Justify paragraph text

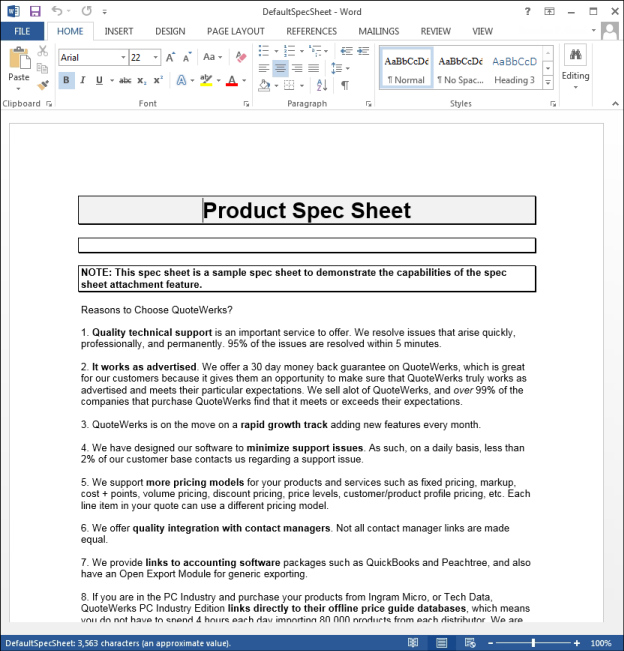[x=313, y=68]
